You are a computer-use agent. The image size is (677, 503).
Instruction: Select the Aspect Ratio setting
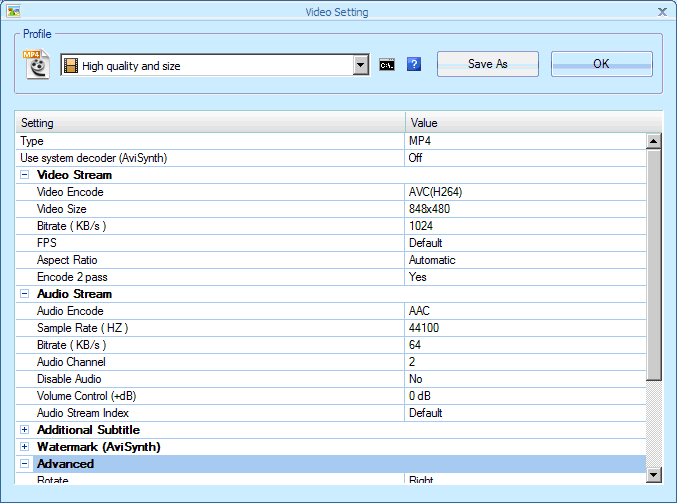coord(67,260)
